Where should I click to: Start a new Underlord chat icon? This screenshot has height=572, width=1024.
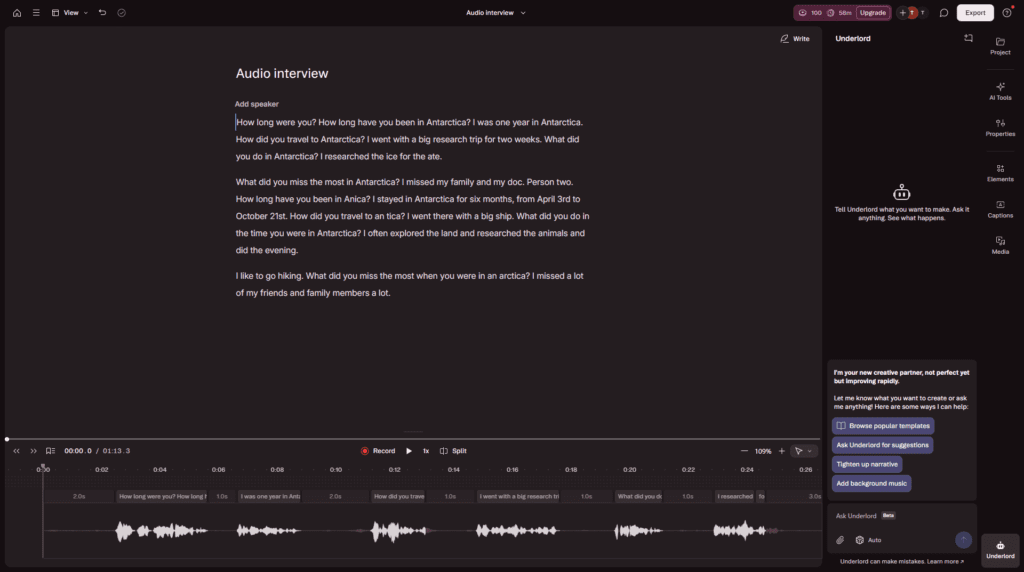tap(968, 39)
